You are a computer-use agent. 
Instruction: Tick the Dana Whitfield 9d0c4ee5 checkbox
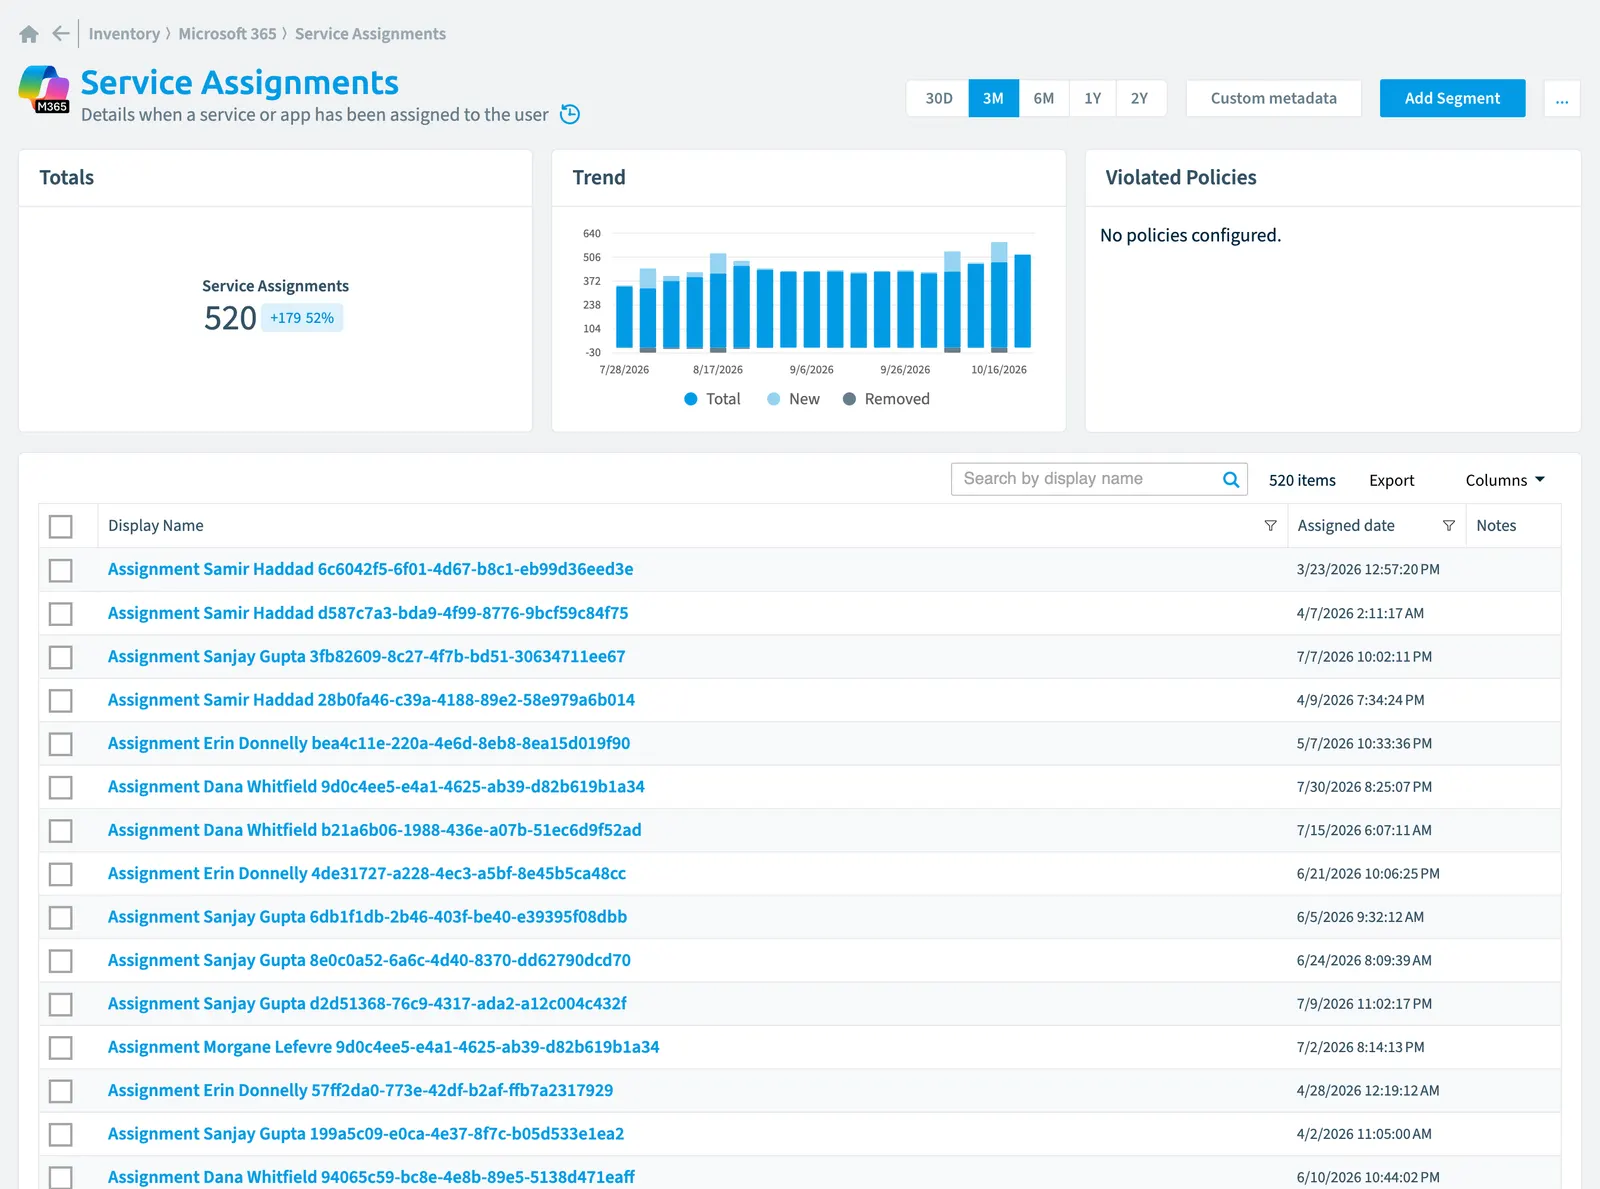(61, 787)
